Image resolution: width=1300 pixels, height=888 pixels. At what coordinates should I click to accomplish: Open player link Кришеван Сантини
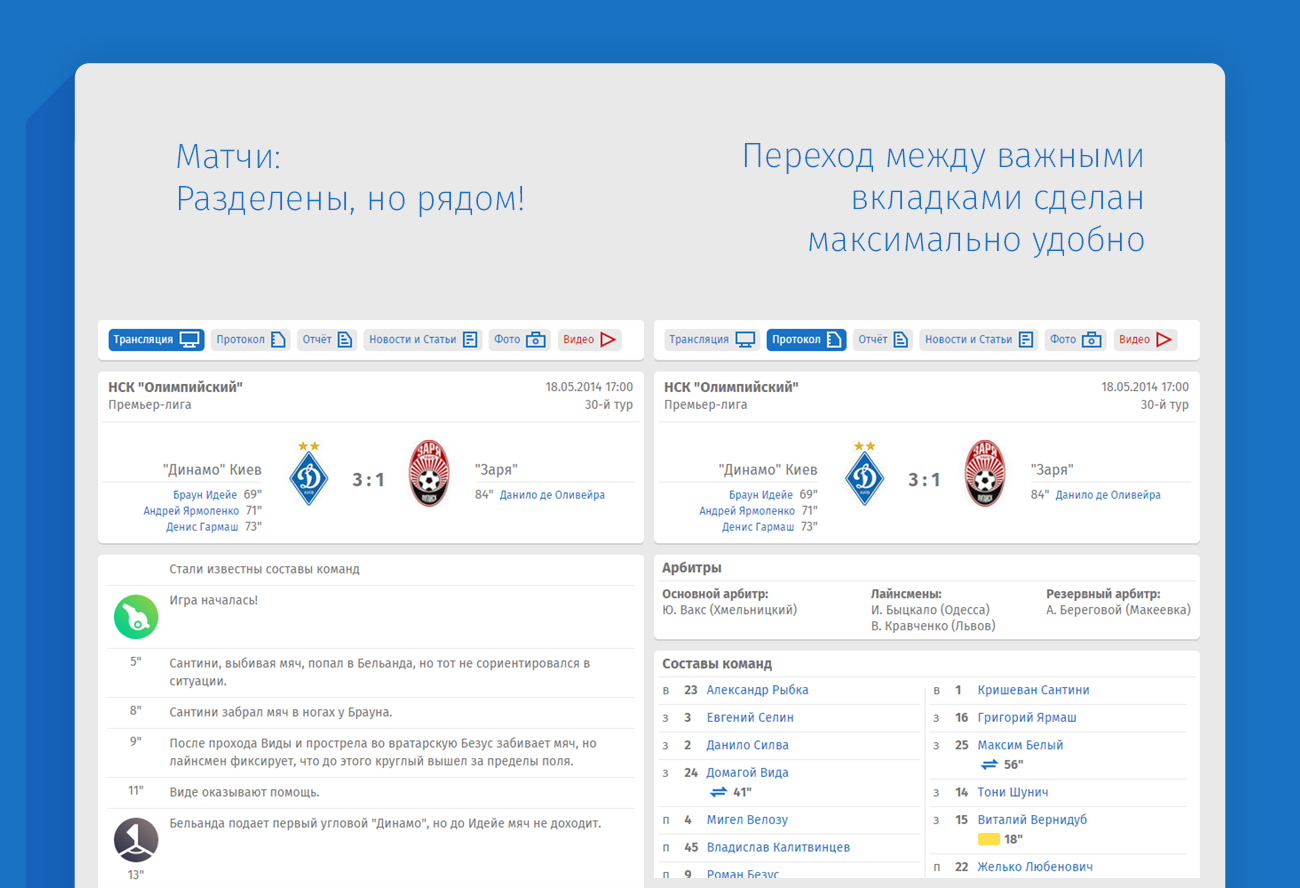pos(1033,690)
